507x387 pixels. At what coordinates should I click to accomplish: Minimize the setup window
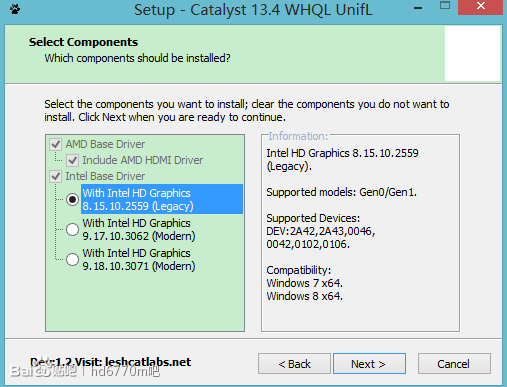coord(418,8)
